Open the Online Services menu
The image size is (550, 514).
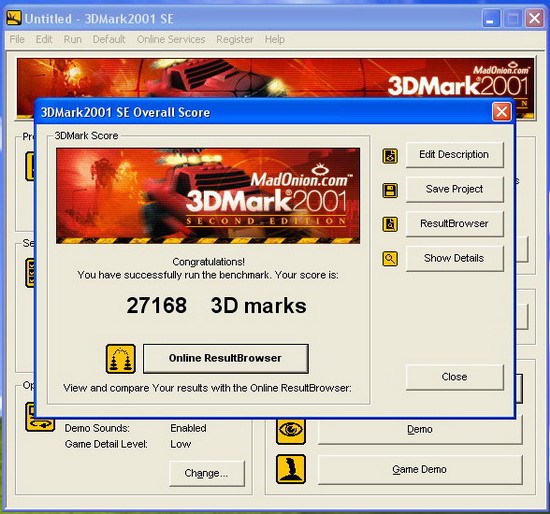pos(171,39)
